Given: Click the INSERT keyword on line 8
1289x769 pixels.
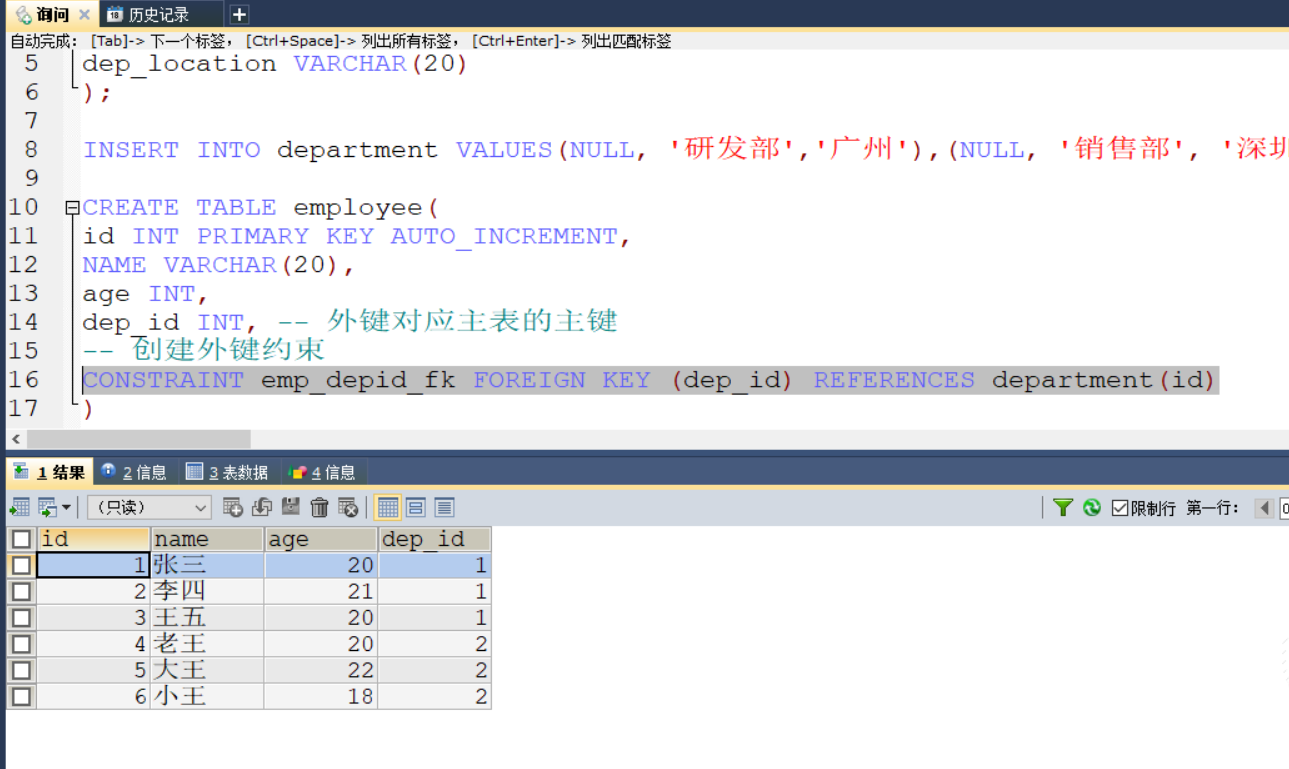Looking at the screenshot, I should (x=131, y=150).
